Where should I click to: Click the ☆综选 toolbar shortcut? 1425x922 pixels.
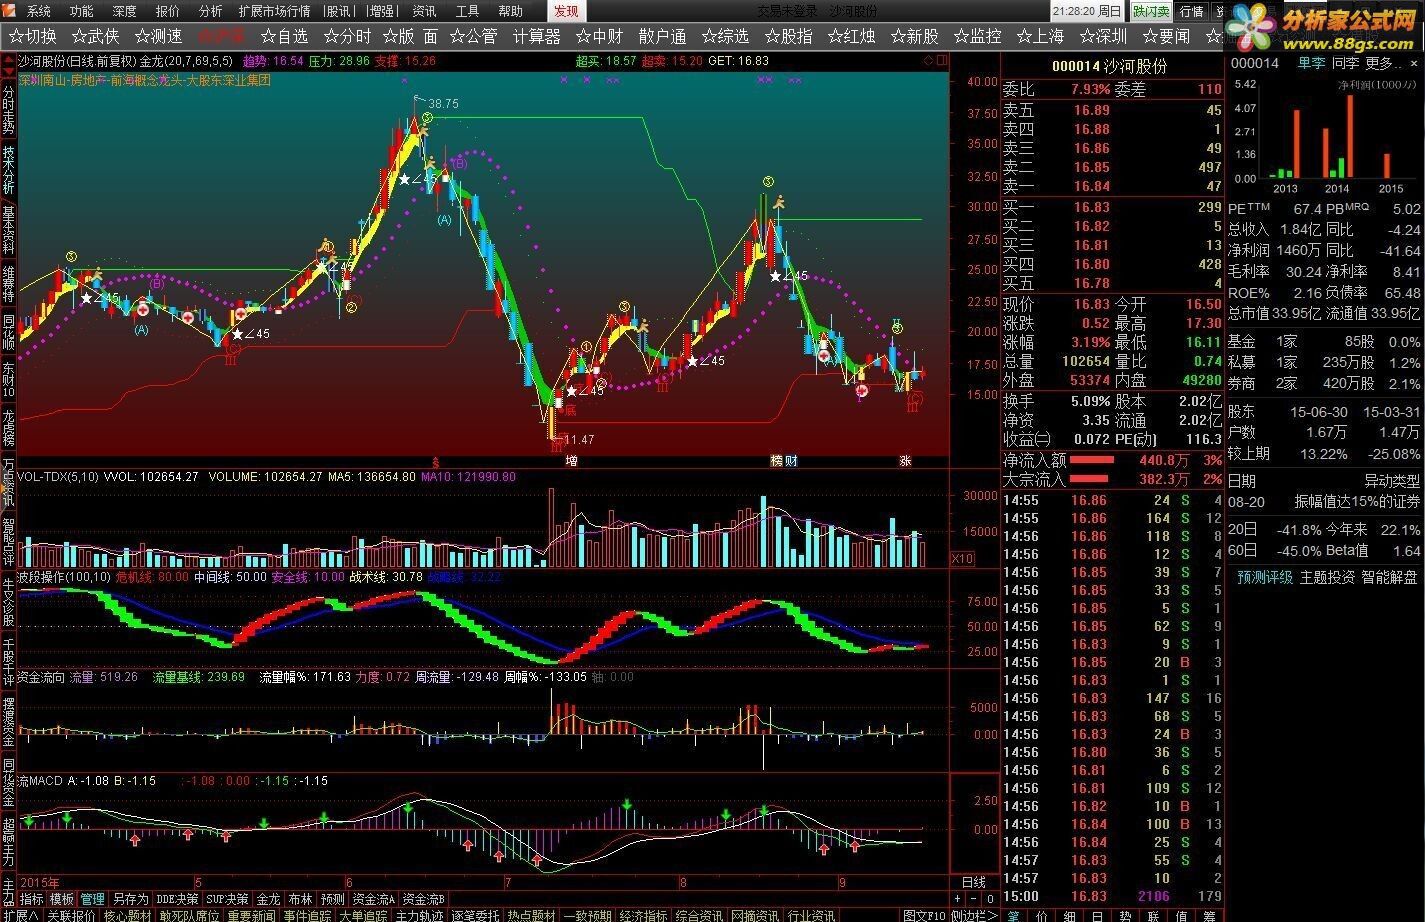(725, 36)
